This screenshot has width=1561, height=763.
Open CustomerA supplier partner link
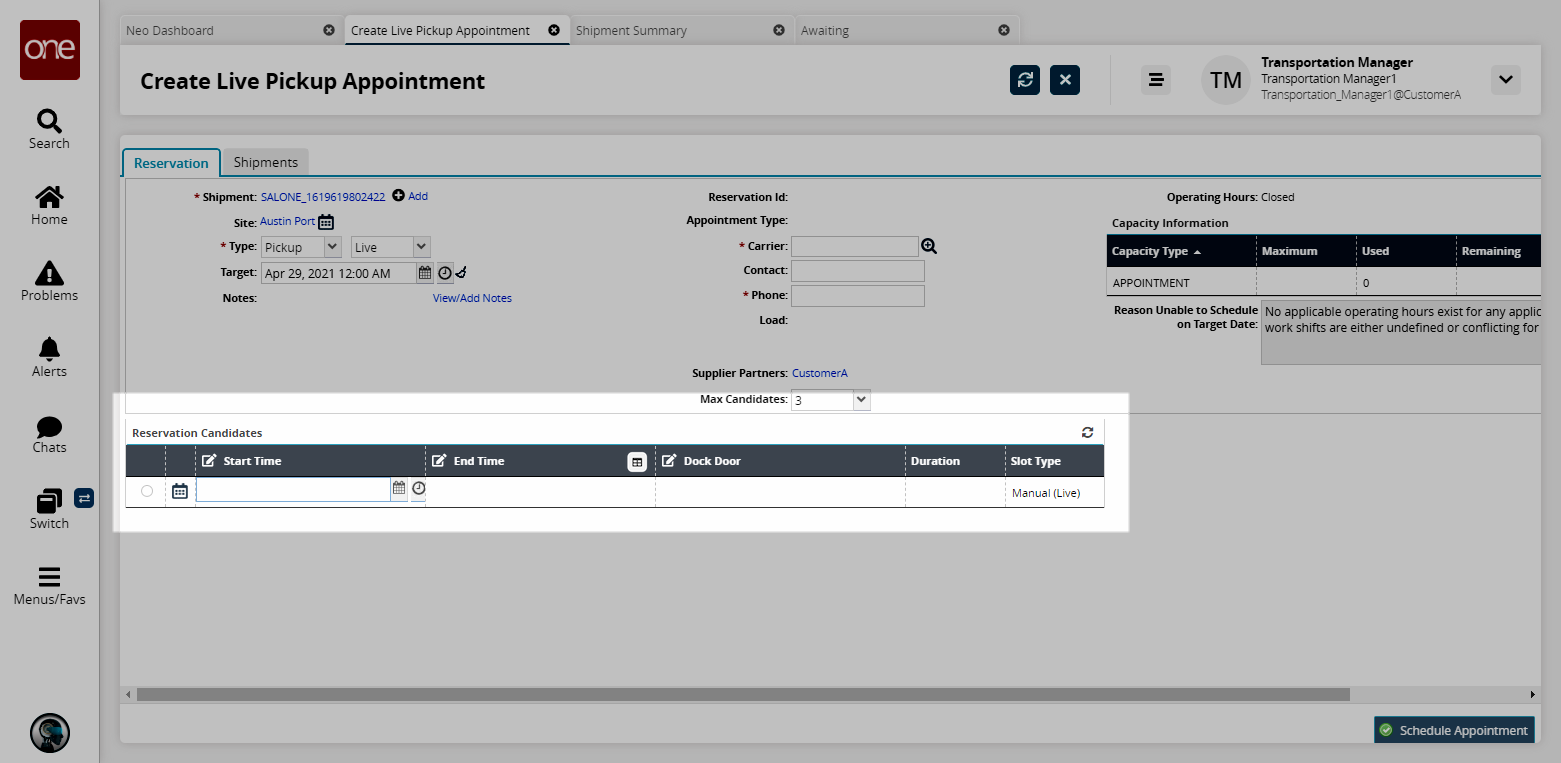(x=820, y=373)
